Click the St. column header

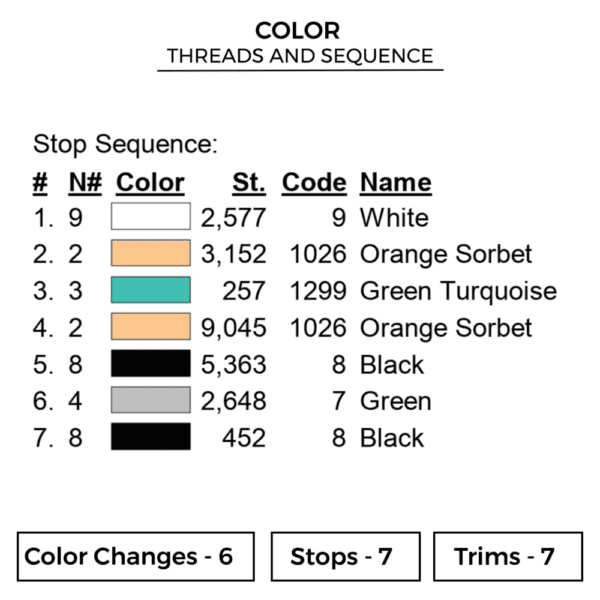click(x=248, y=183)
